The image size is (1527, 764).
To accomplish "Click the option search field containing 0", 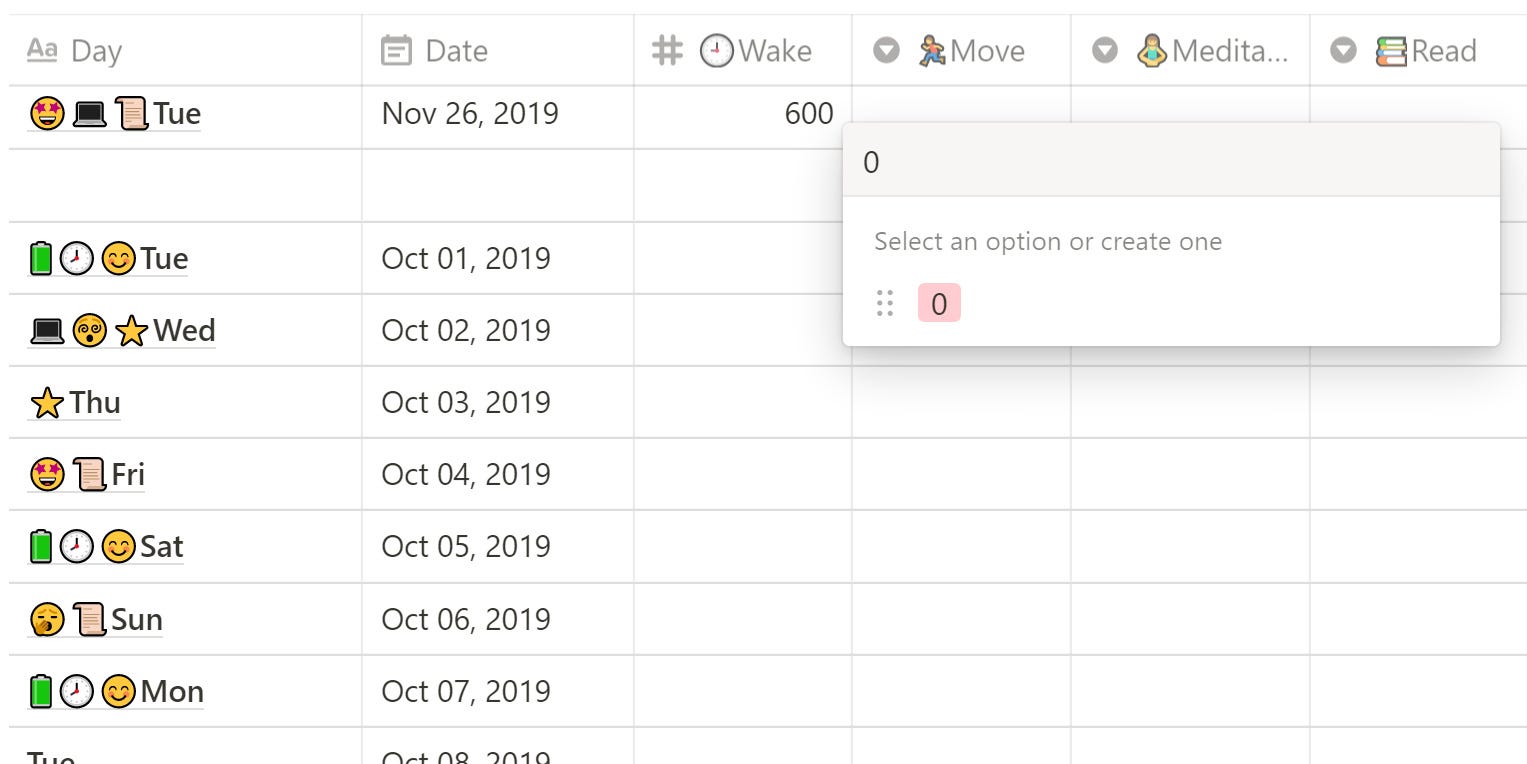I will 1171,162.
